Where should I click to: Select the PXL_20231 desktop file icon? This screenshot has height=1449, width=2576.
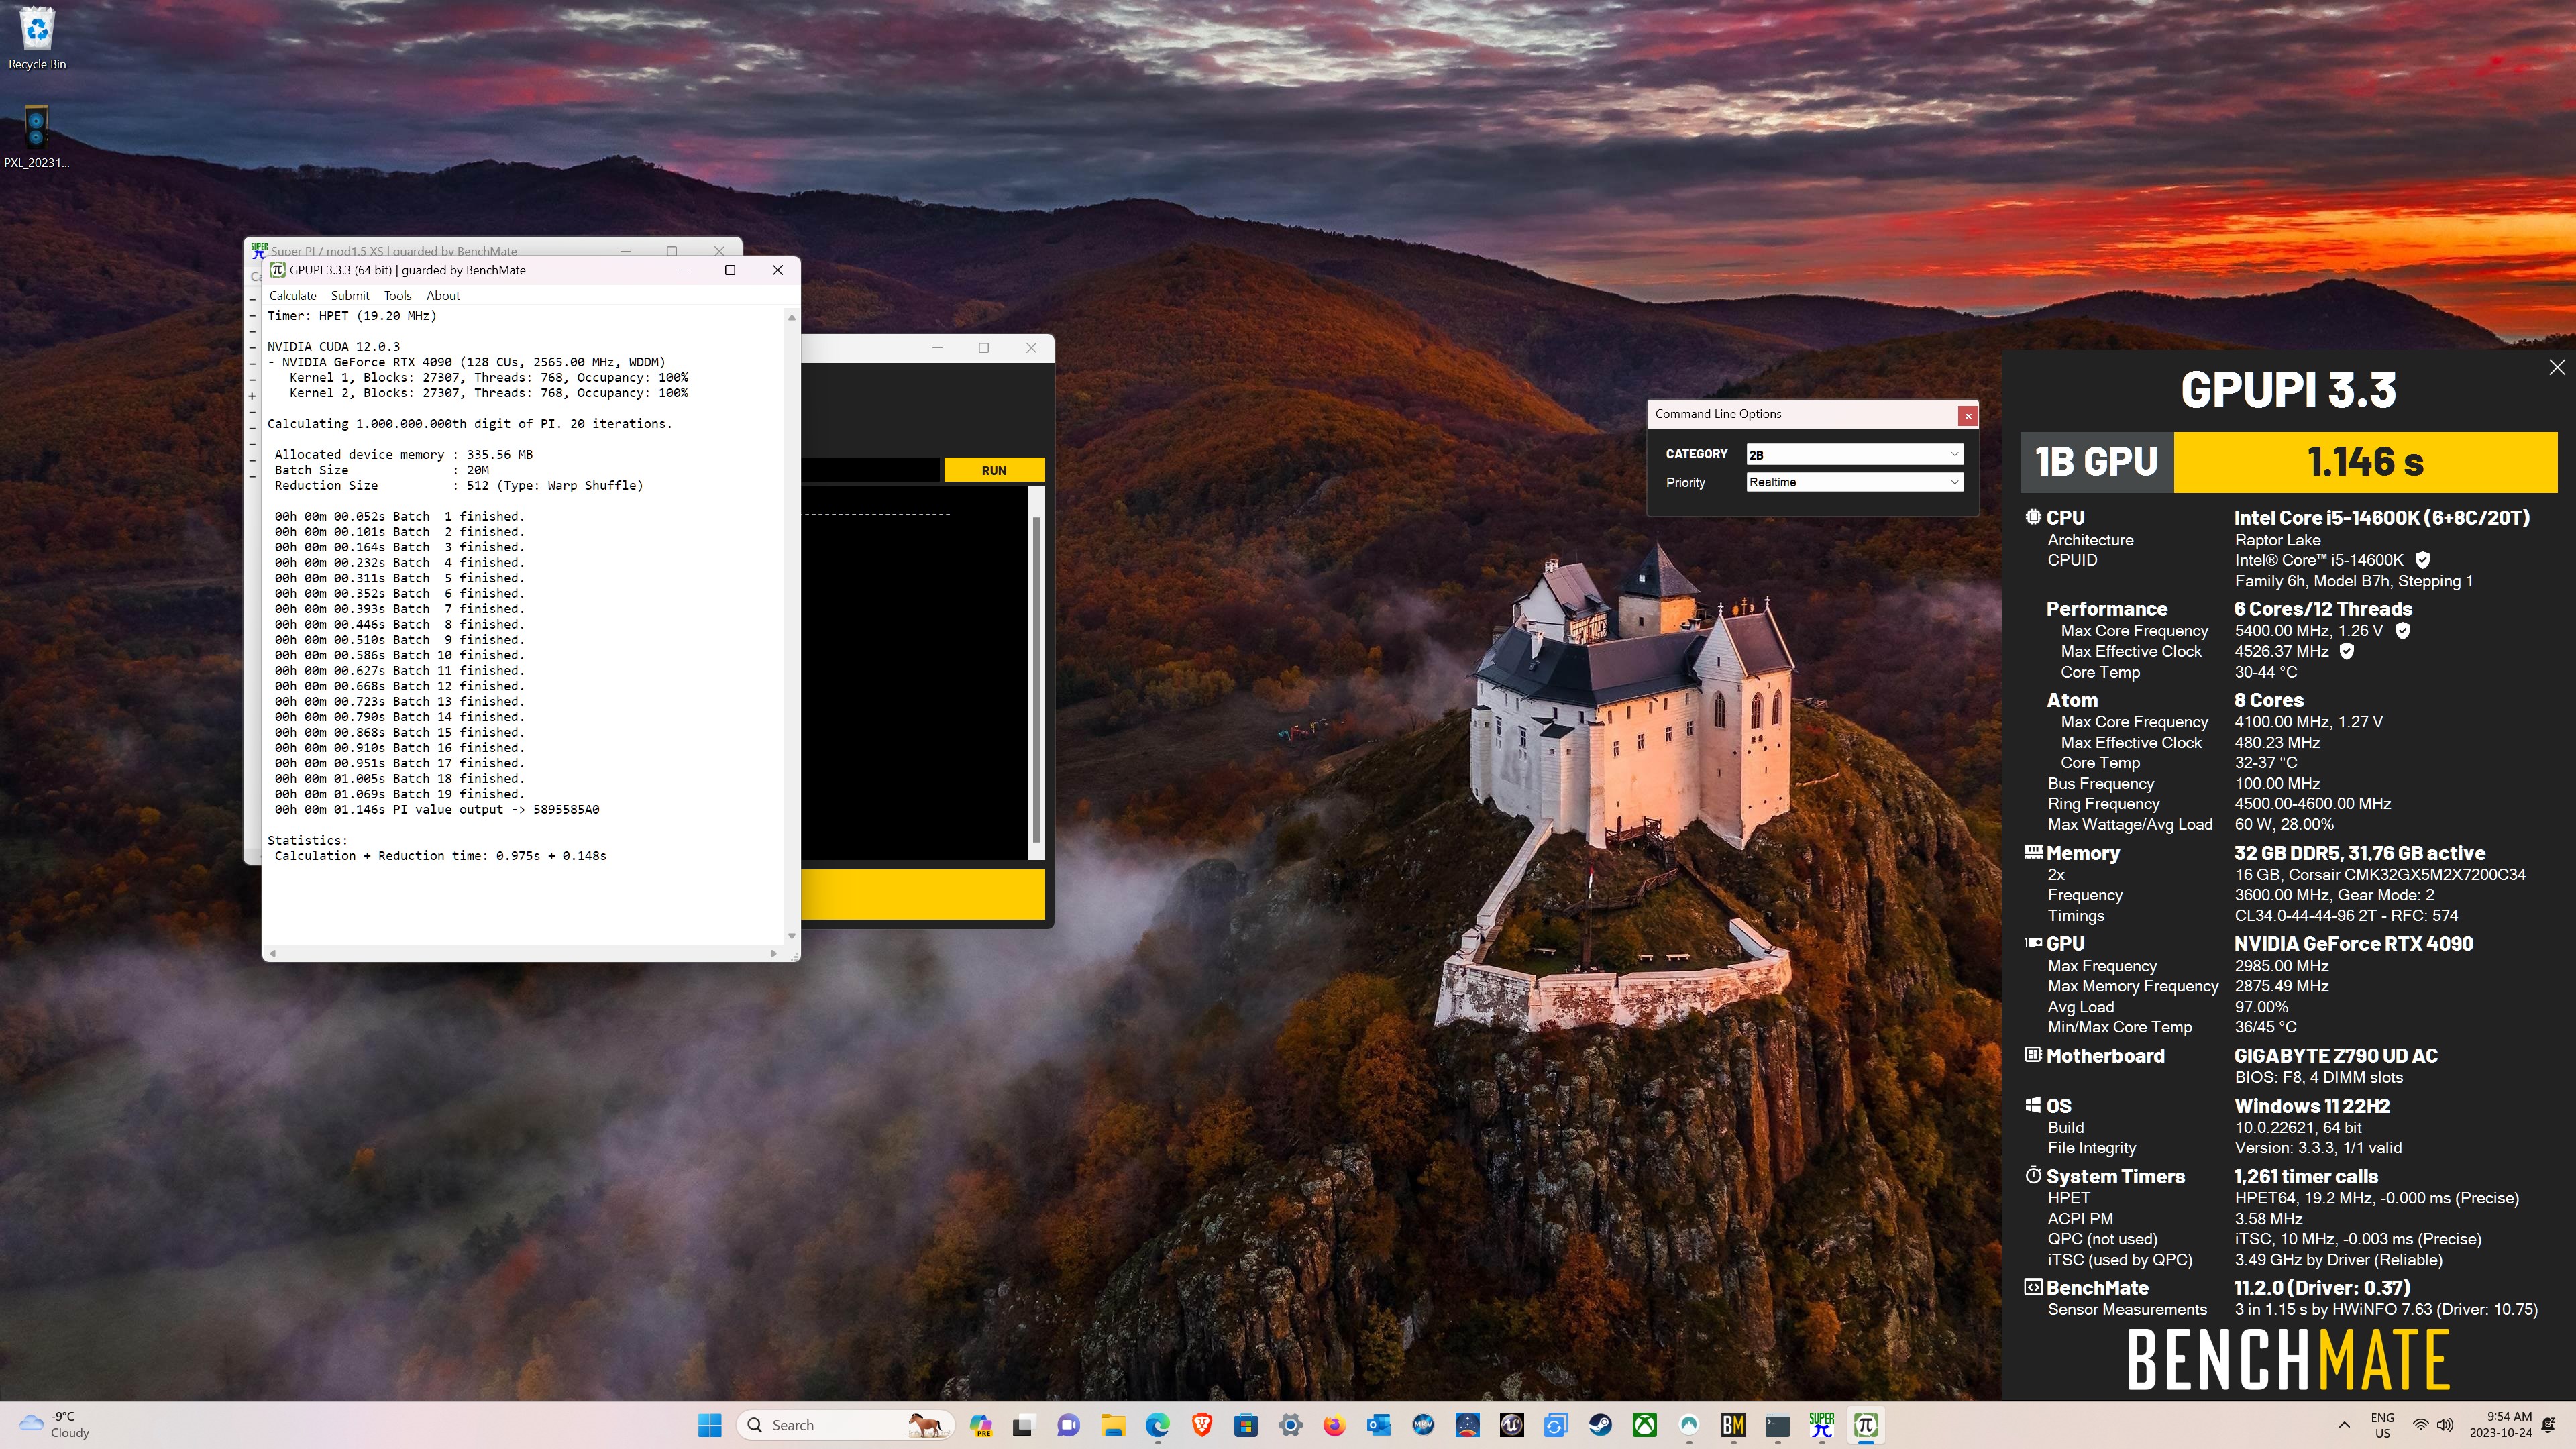click(x=37, y=137)
